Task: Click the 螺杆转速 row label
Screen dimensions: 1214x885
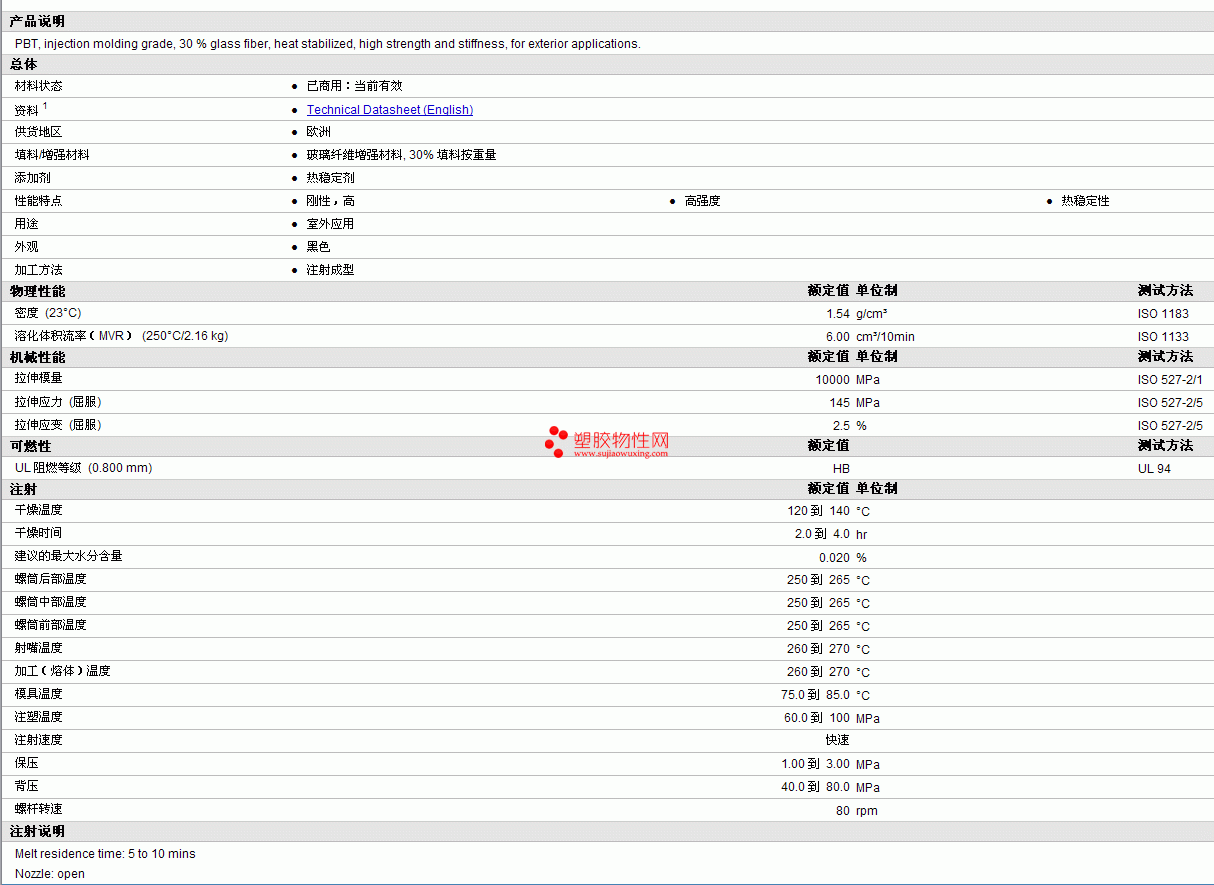Action: (38, 810)
